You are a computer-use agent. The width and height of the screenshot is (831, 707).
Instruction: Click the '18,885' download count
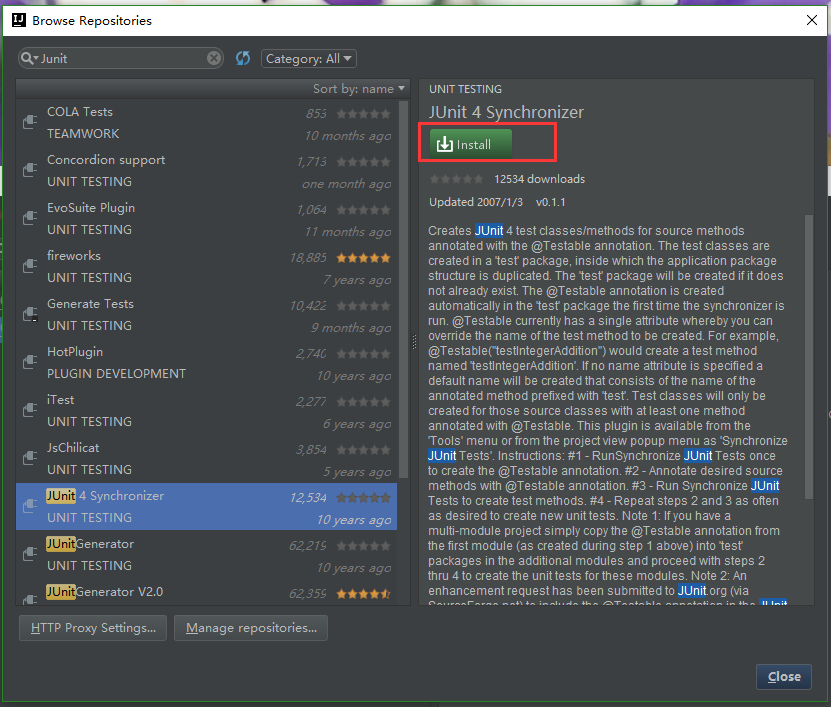click(x=308, y=258)
